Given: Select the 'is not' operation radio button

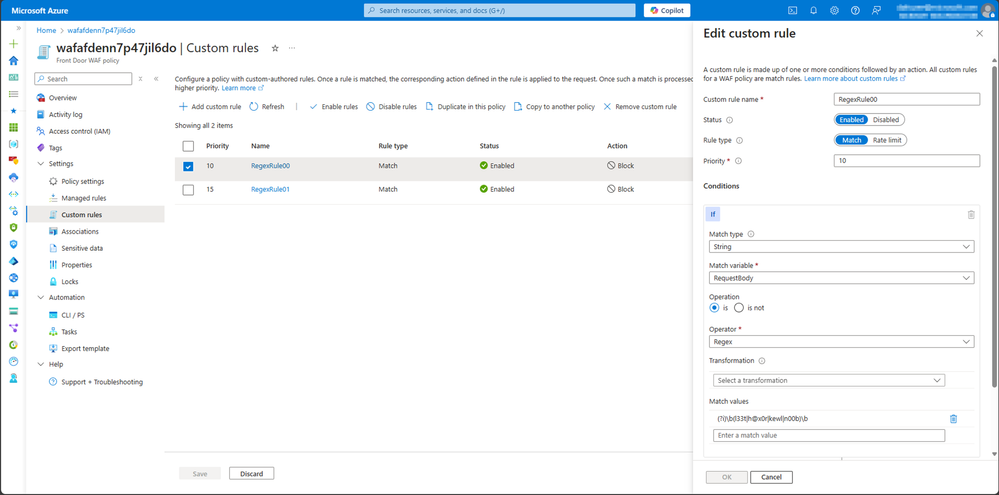Looking at the screenshot, I should click(739, 308).
